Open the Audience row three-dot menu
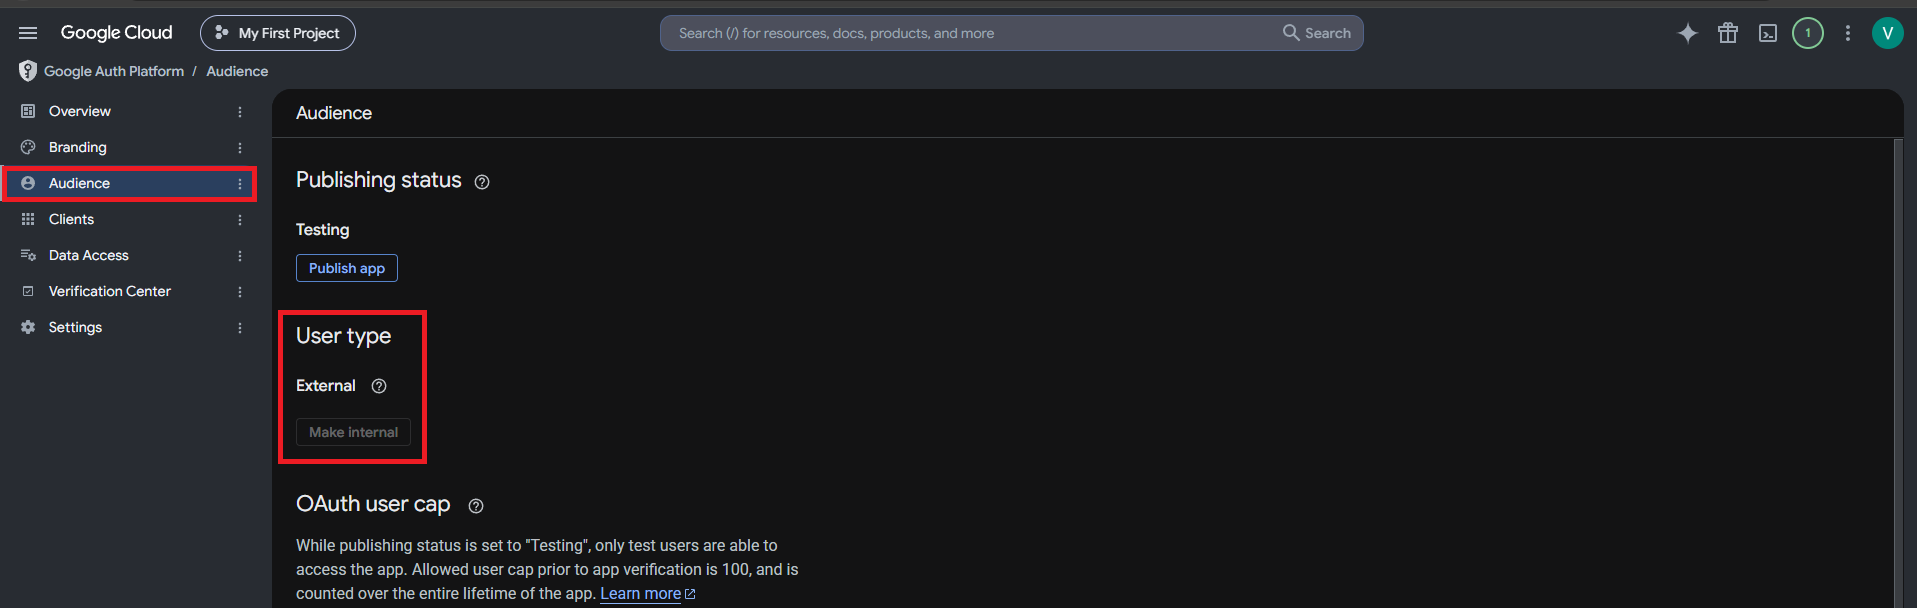Screen dimensions: 1917x608 tap(240, 184)
